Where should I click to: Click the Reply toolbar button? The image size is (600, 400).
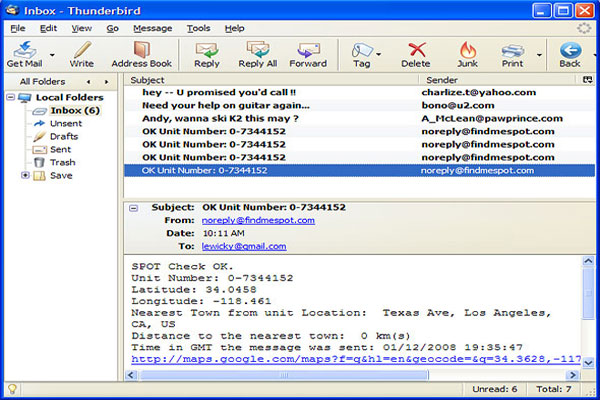coord(207,54)
